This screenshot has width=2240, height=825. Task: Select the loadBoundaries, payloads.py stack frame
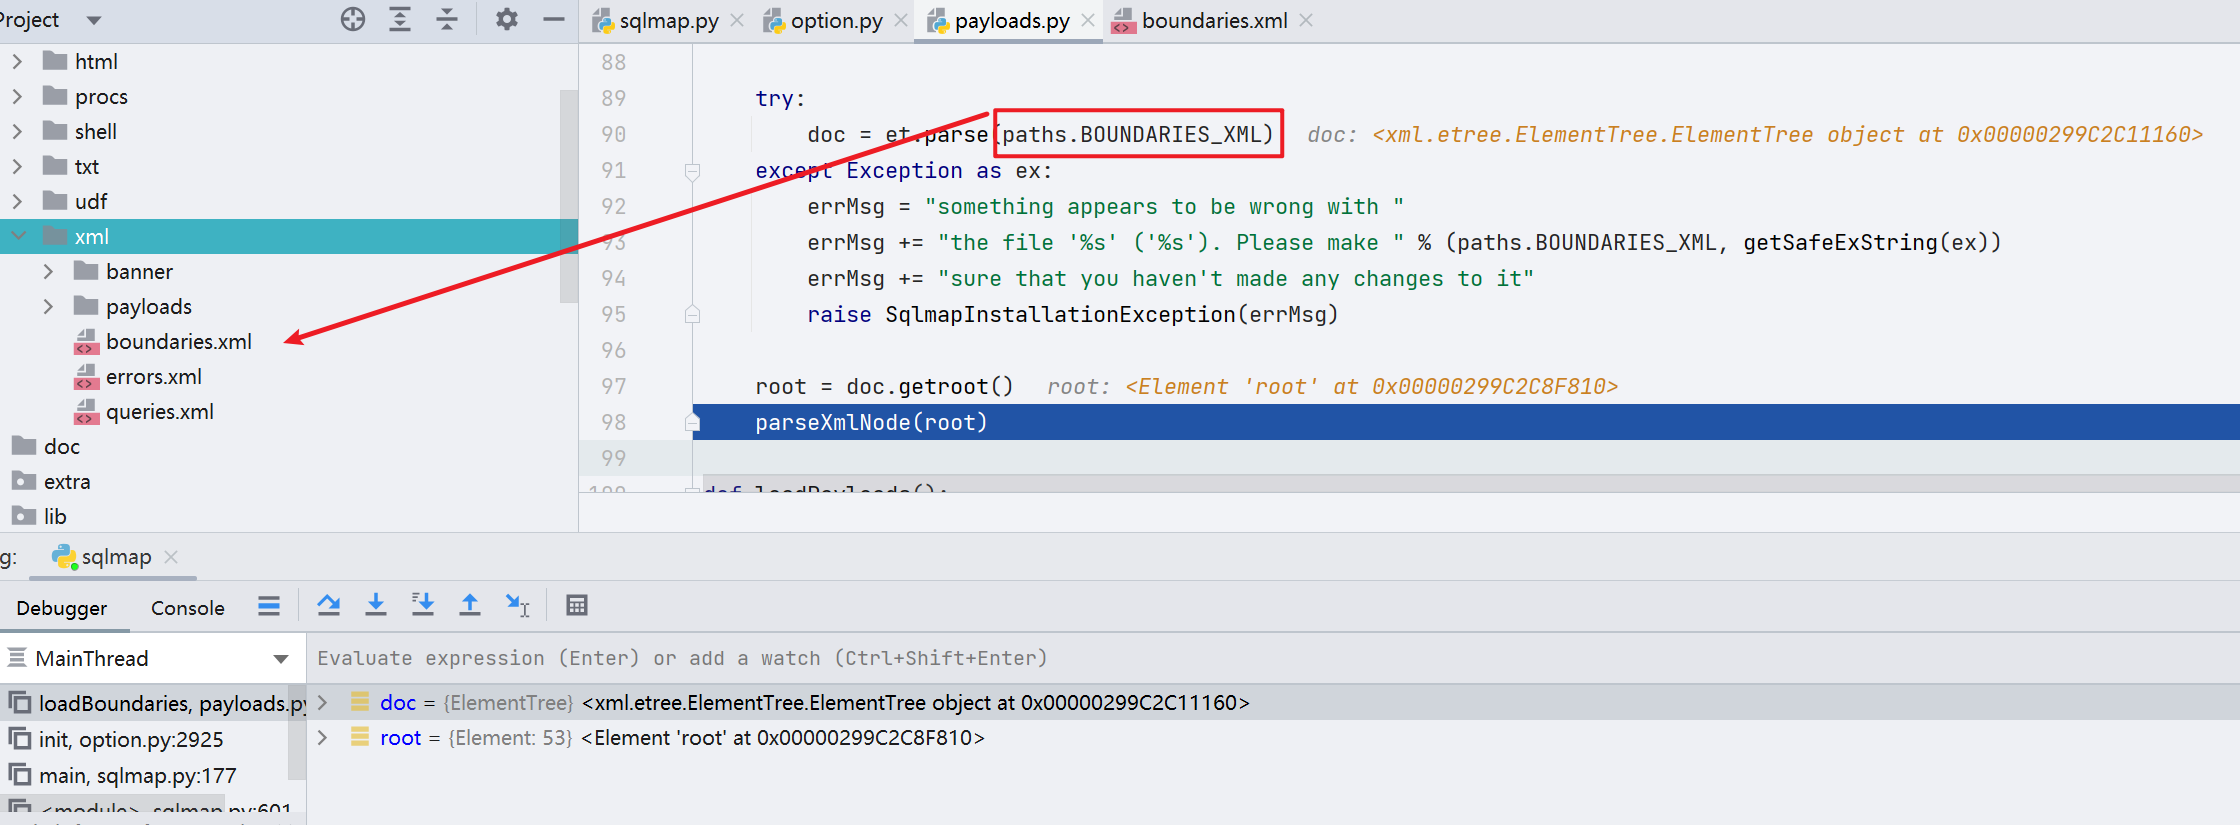[153, 703]
